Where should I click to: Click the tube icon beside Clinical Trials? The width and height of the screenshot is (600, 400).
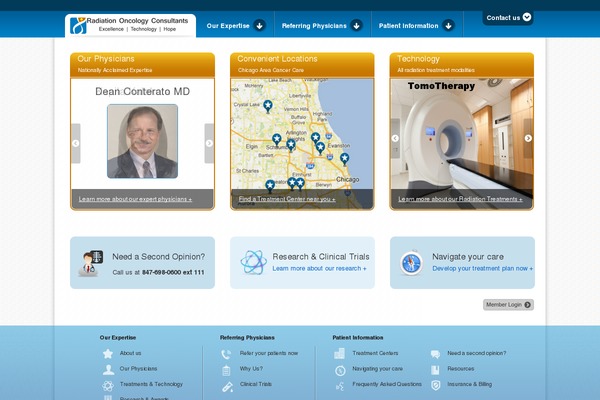coord(227,387)
